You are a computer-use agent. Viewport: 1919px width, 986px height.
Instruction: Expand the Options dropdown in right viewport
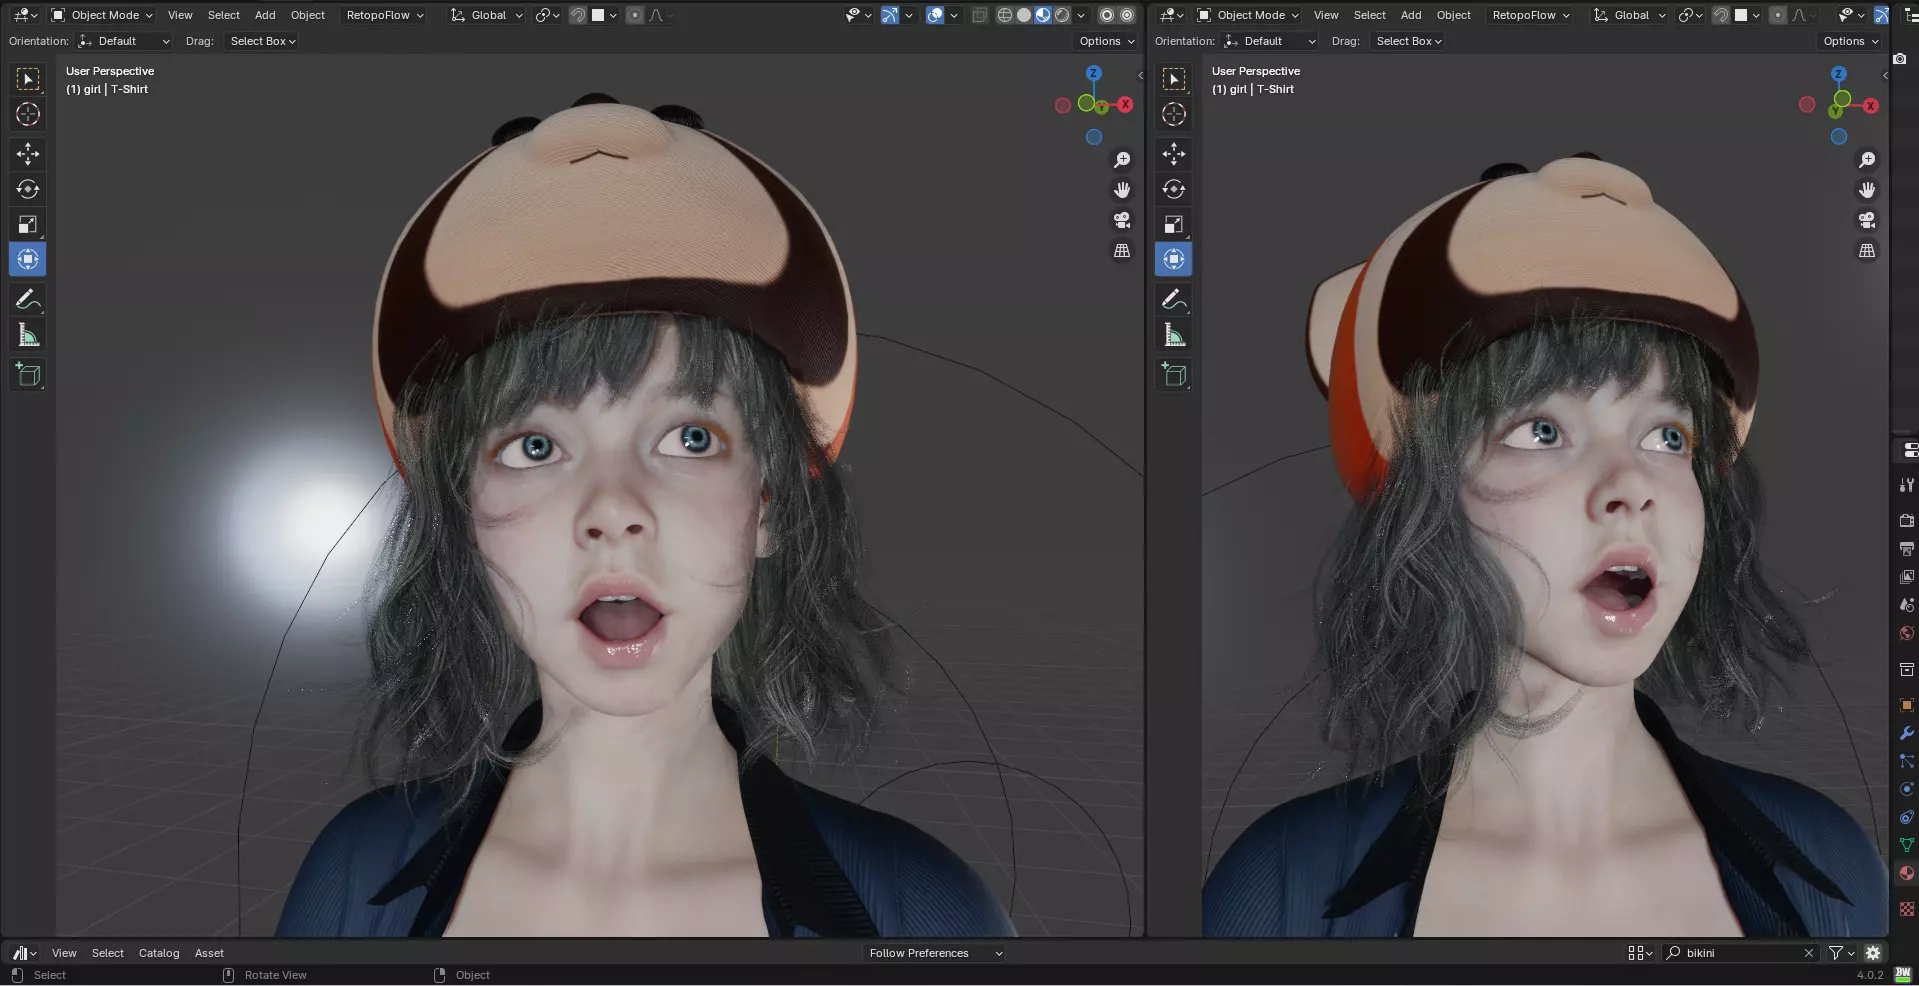coord(1851,41)
